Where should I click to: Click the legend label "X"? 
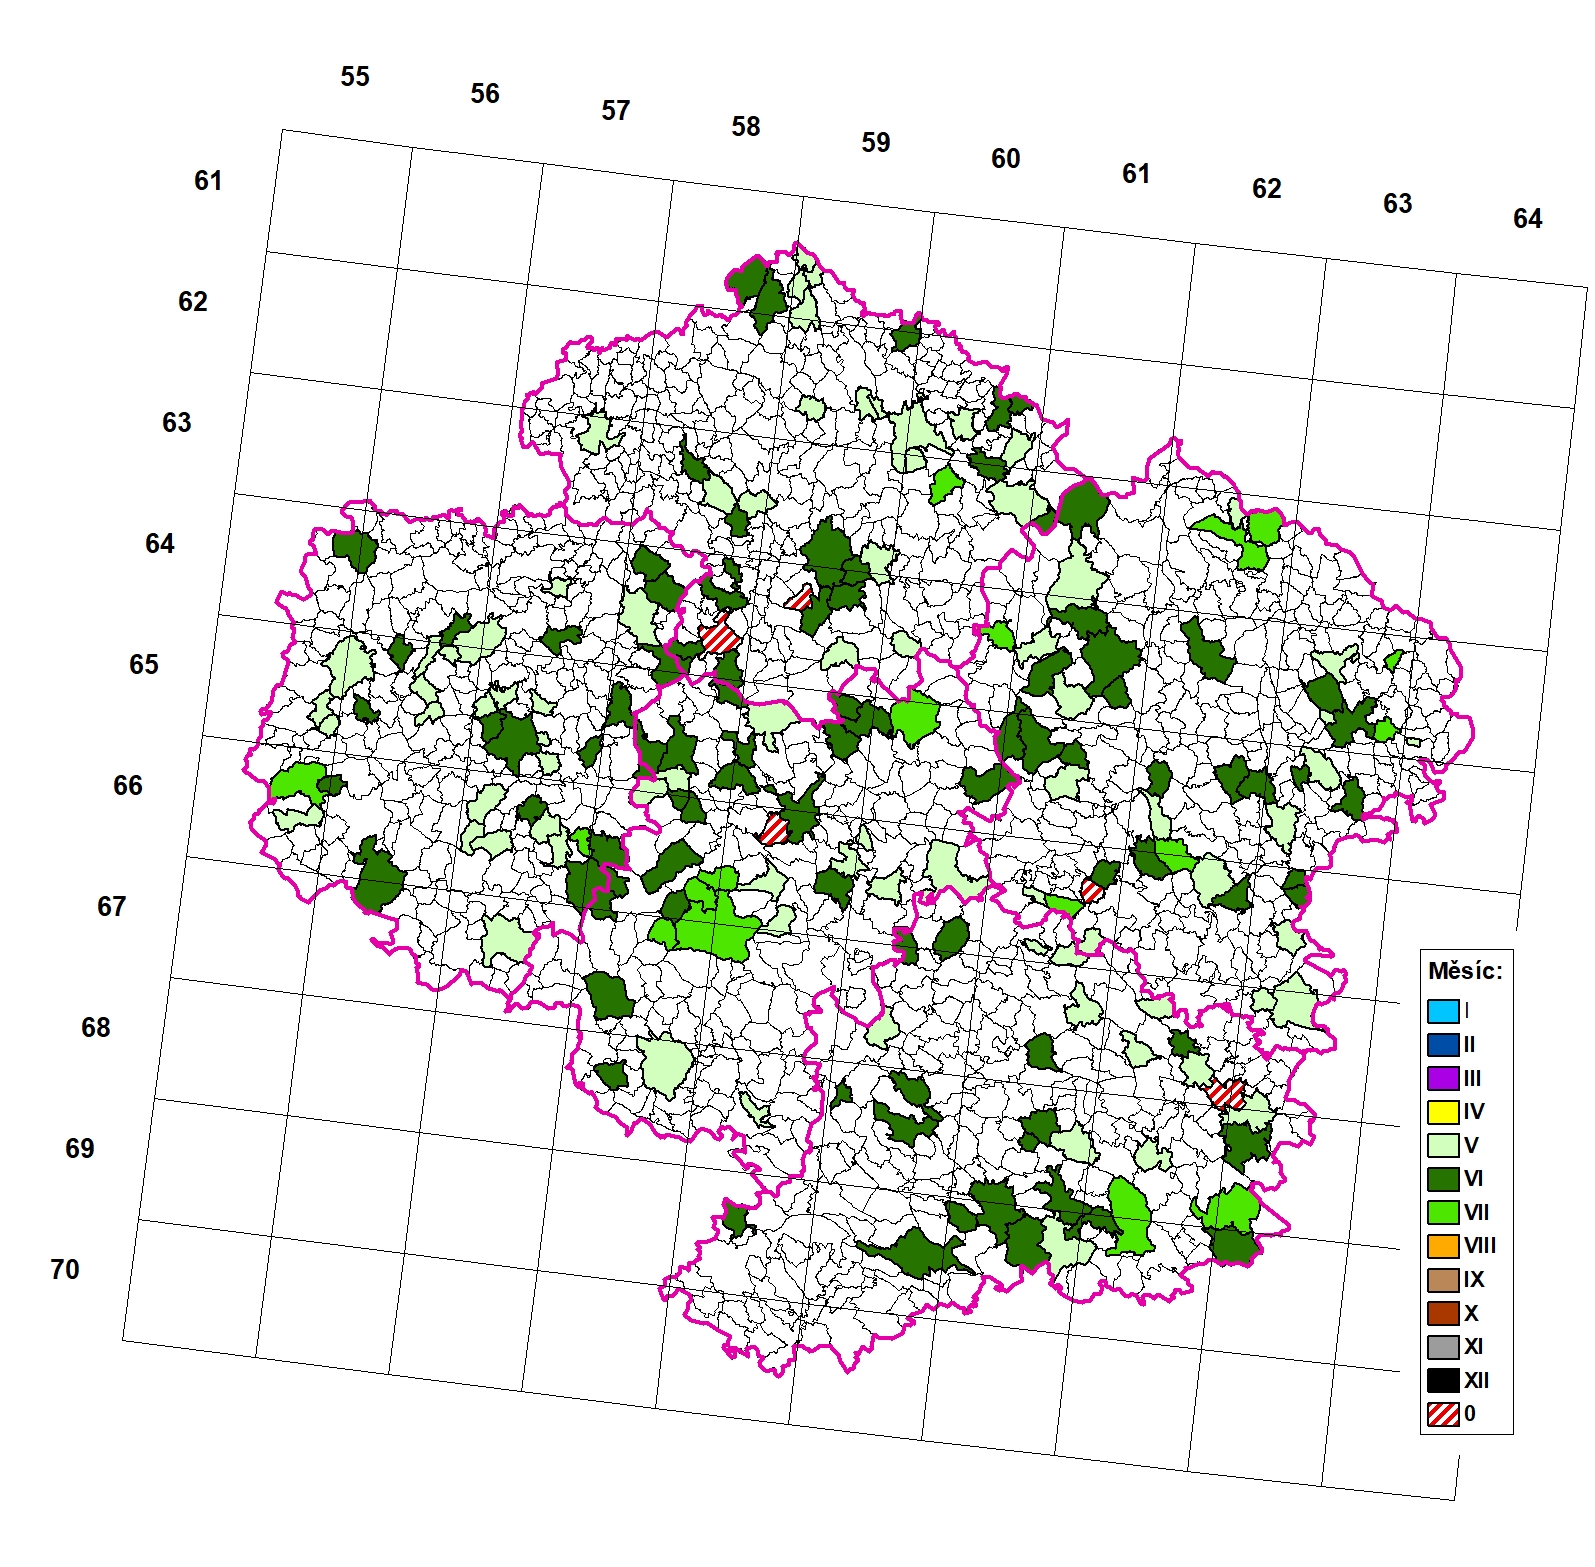click(1471, 1313)
